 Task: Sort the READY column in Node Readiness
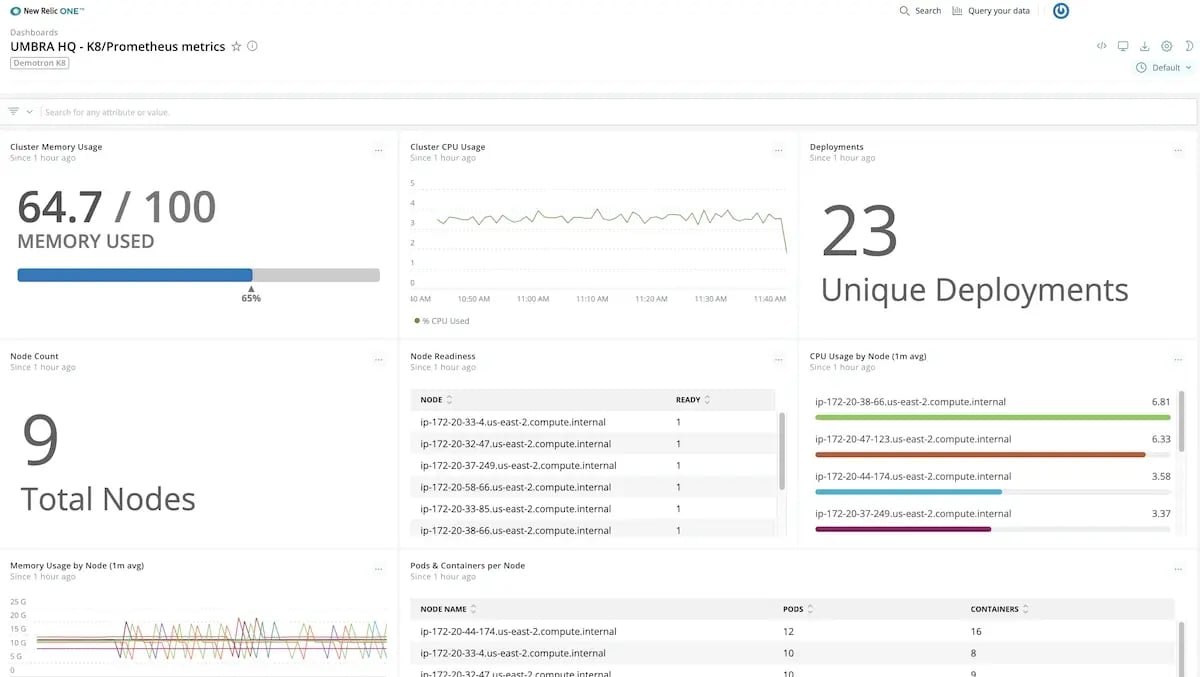tap(690, 399)
